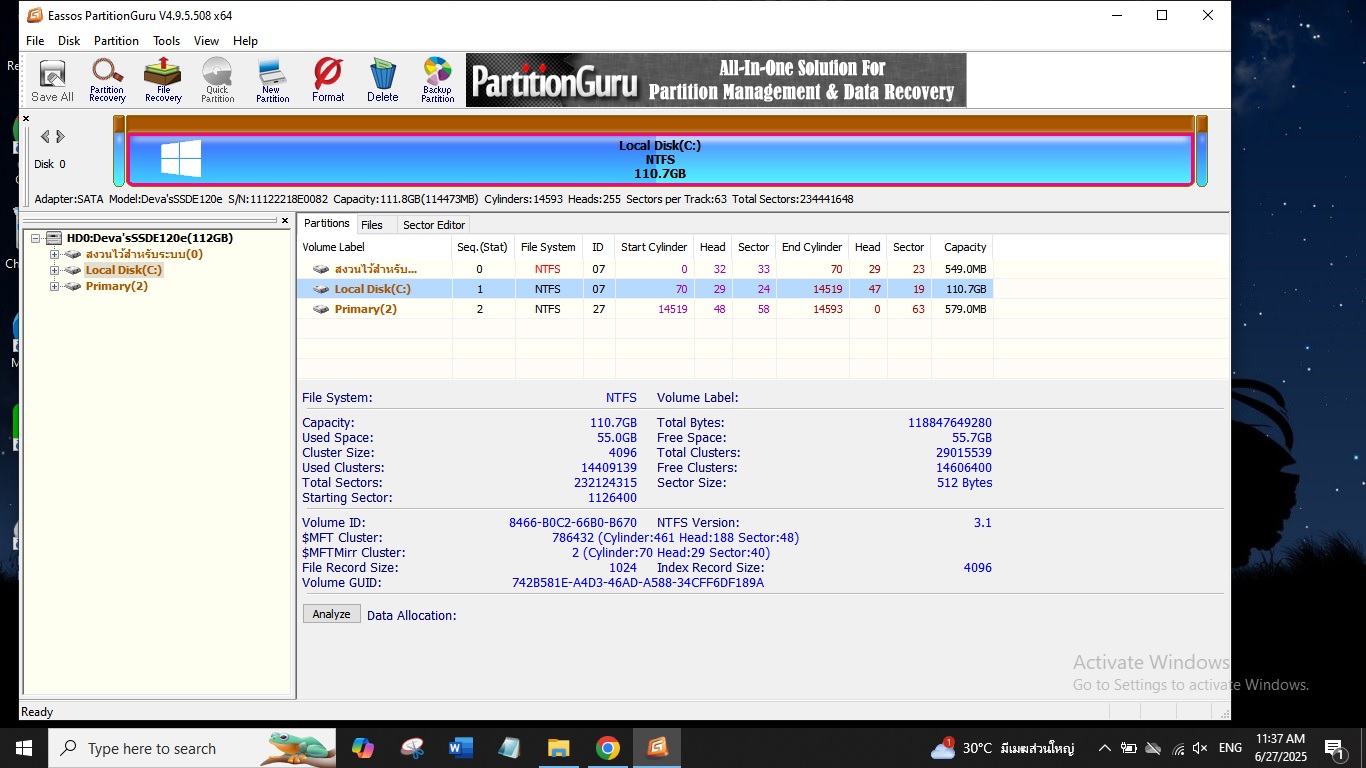Click the PartitionGuru banner ad
This screenshot has height=768, width=1366.
click(x=716, y=80)
